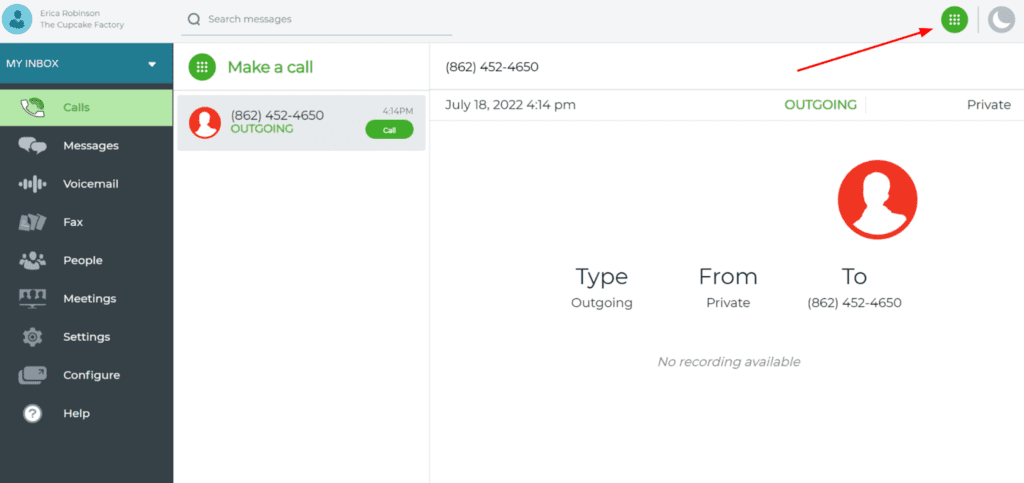The width and height of the screenshot is (1024, 483).
Task: Click Erica Robinson's profile avatar
Action: pos(17,18)
